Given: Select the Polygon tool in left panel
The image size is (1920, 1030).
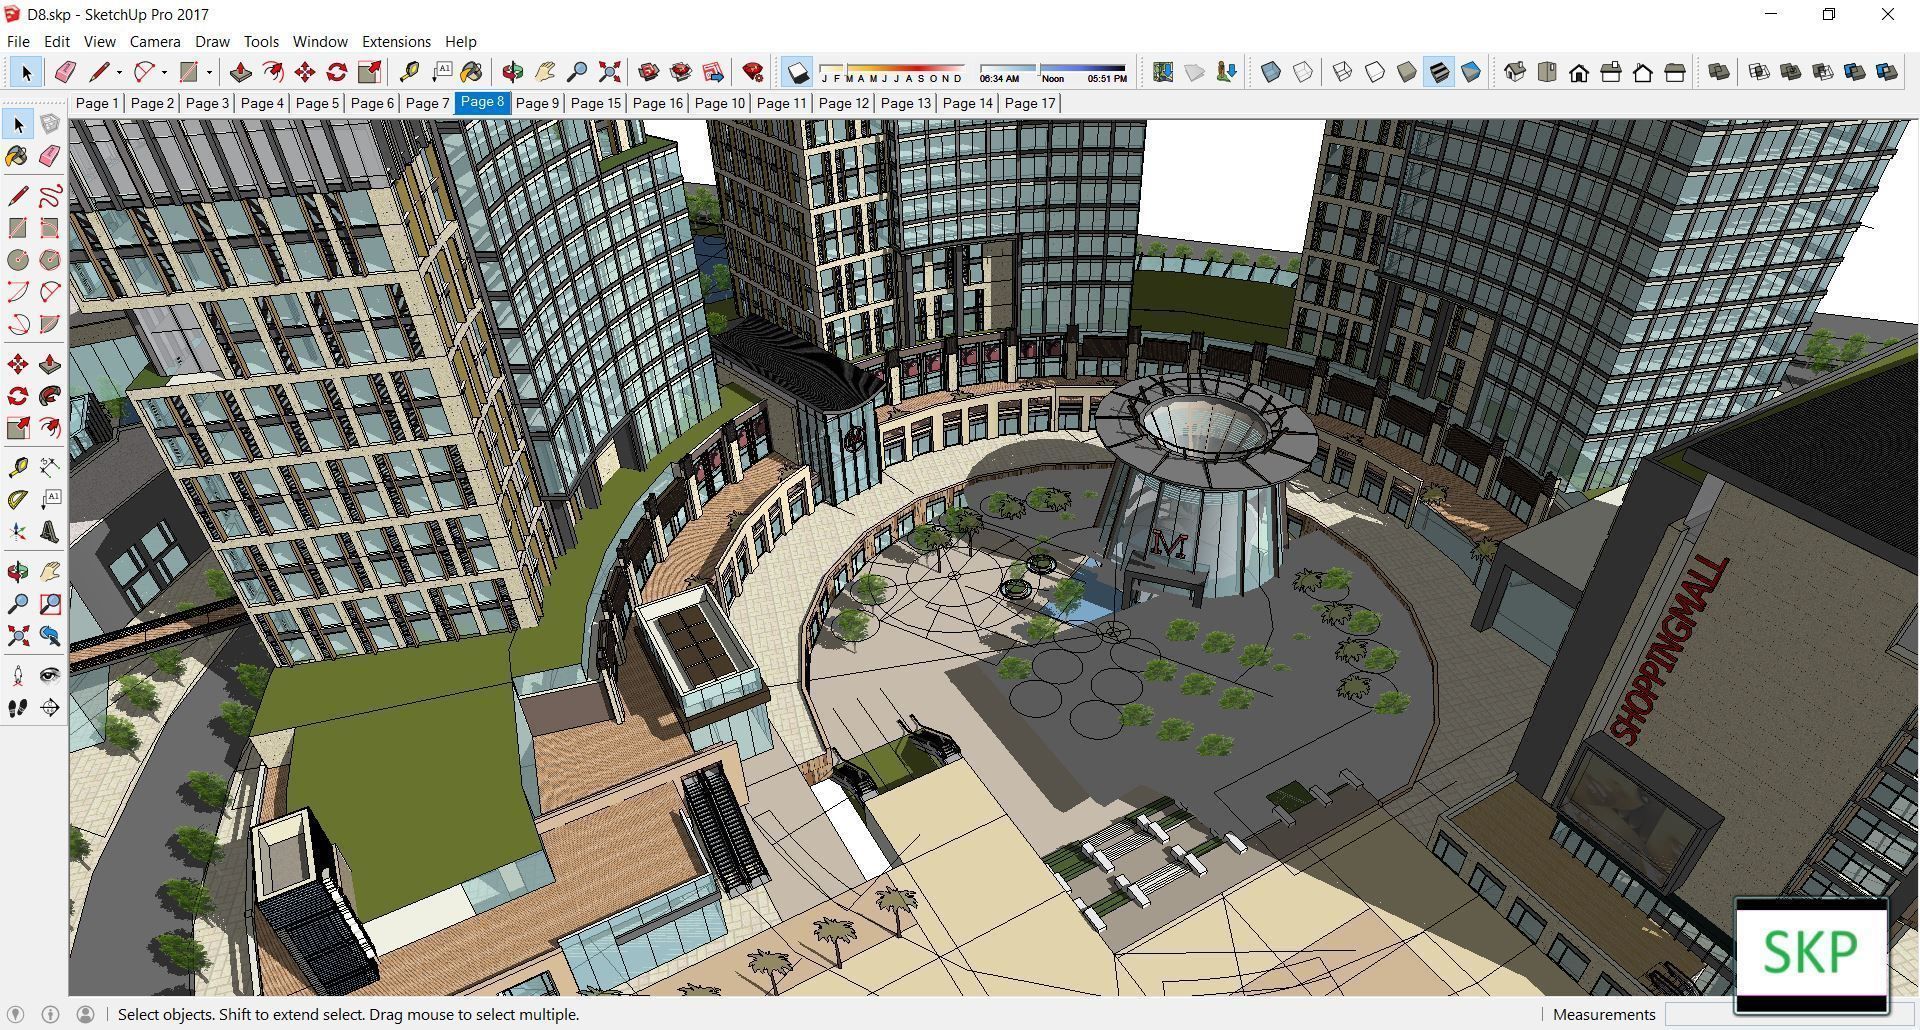Looking at the screenshot, I should [50, 259].
